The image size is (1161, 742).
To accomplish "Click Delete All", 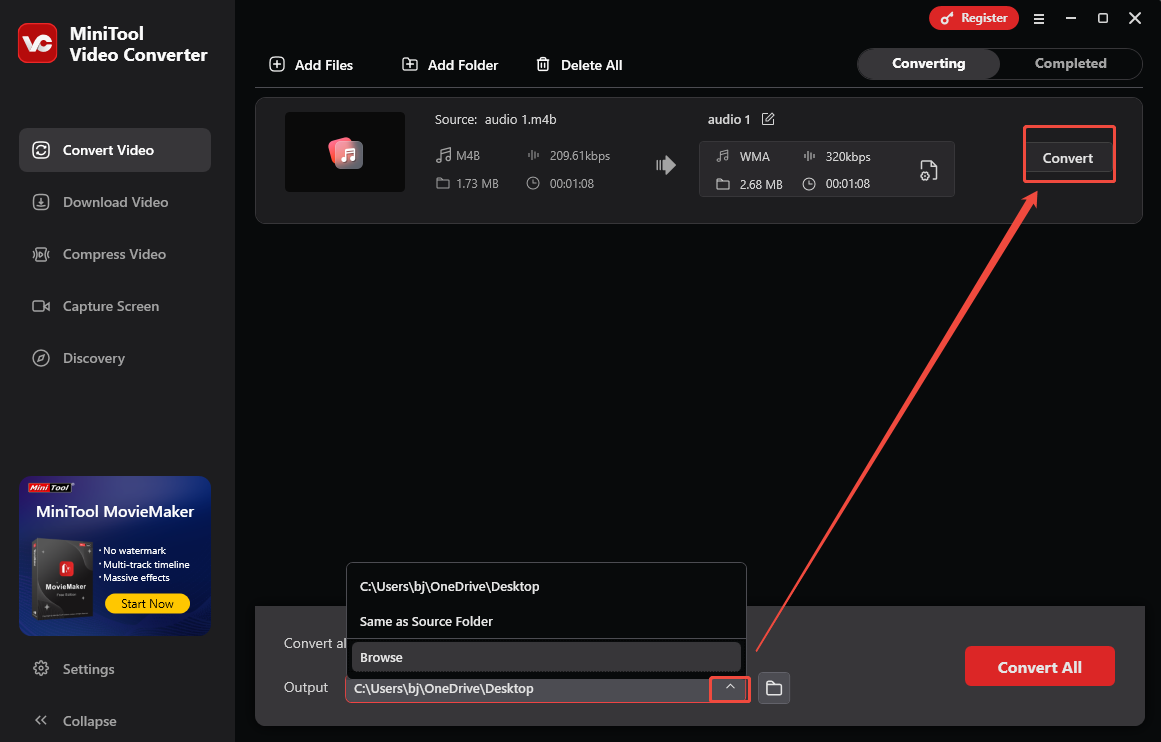I will coord(579,65).
